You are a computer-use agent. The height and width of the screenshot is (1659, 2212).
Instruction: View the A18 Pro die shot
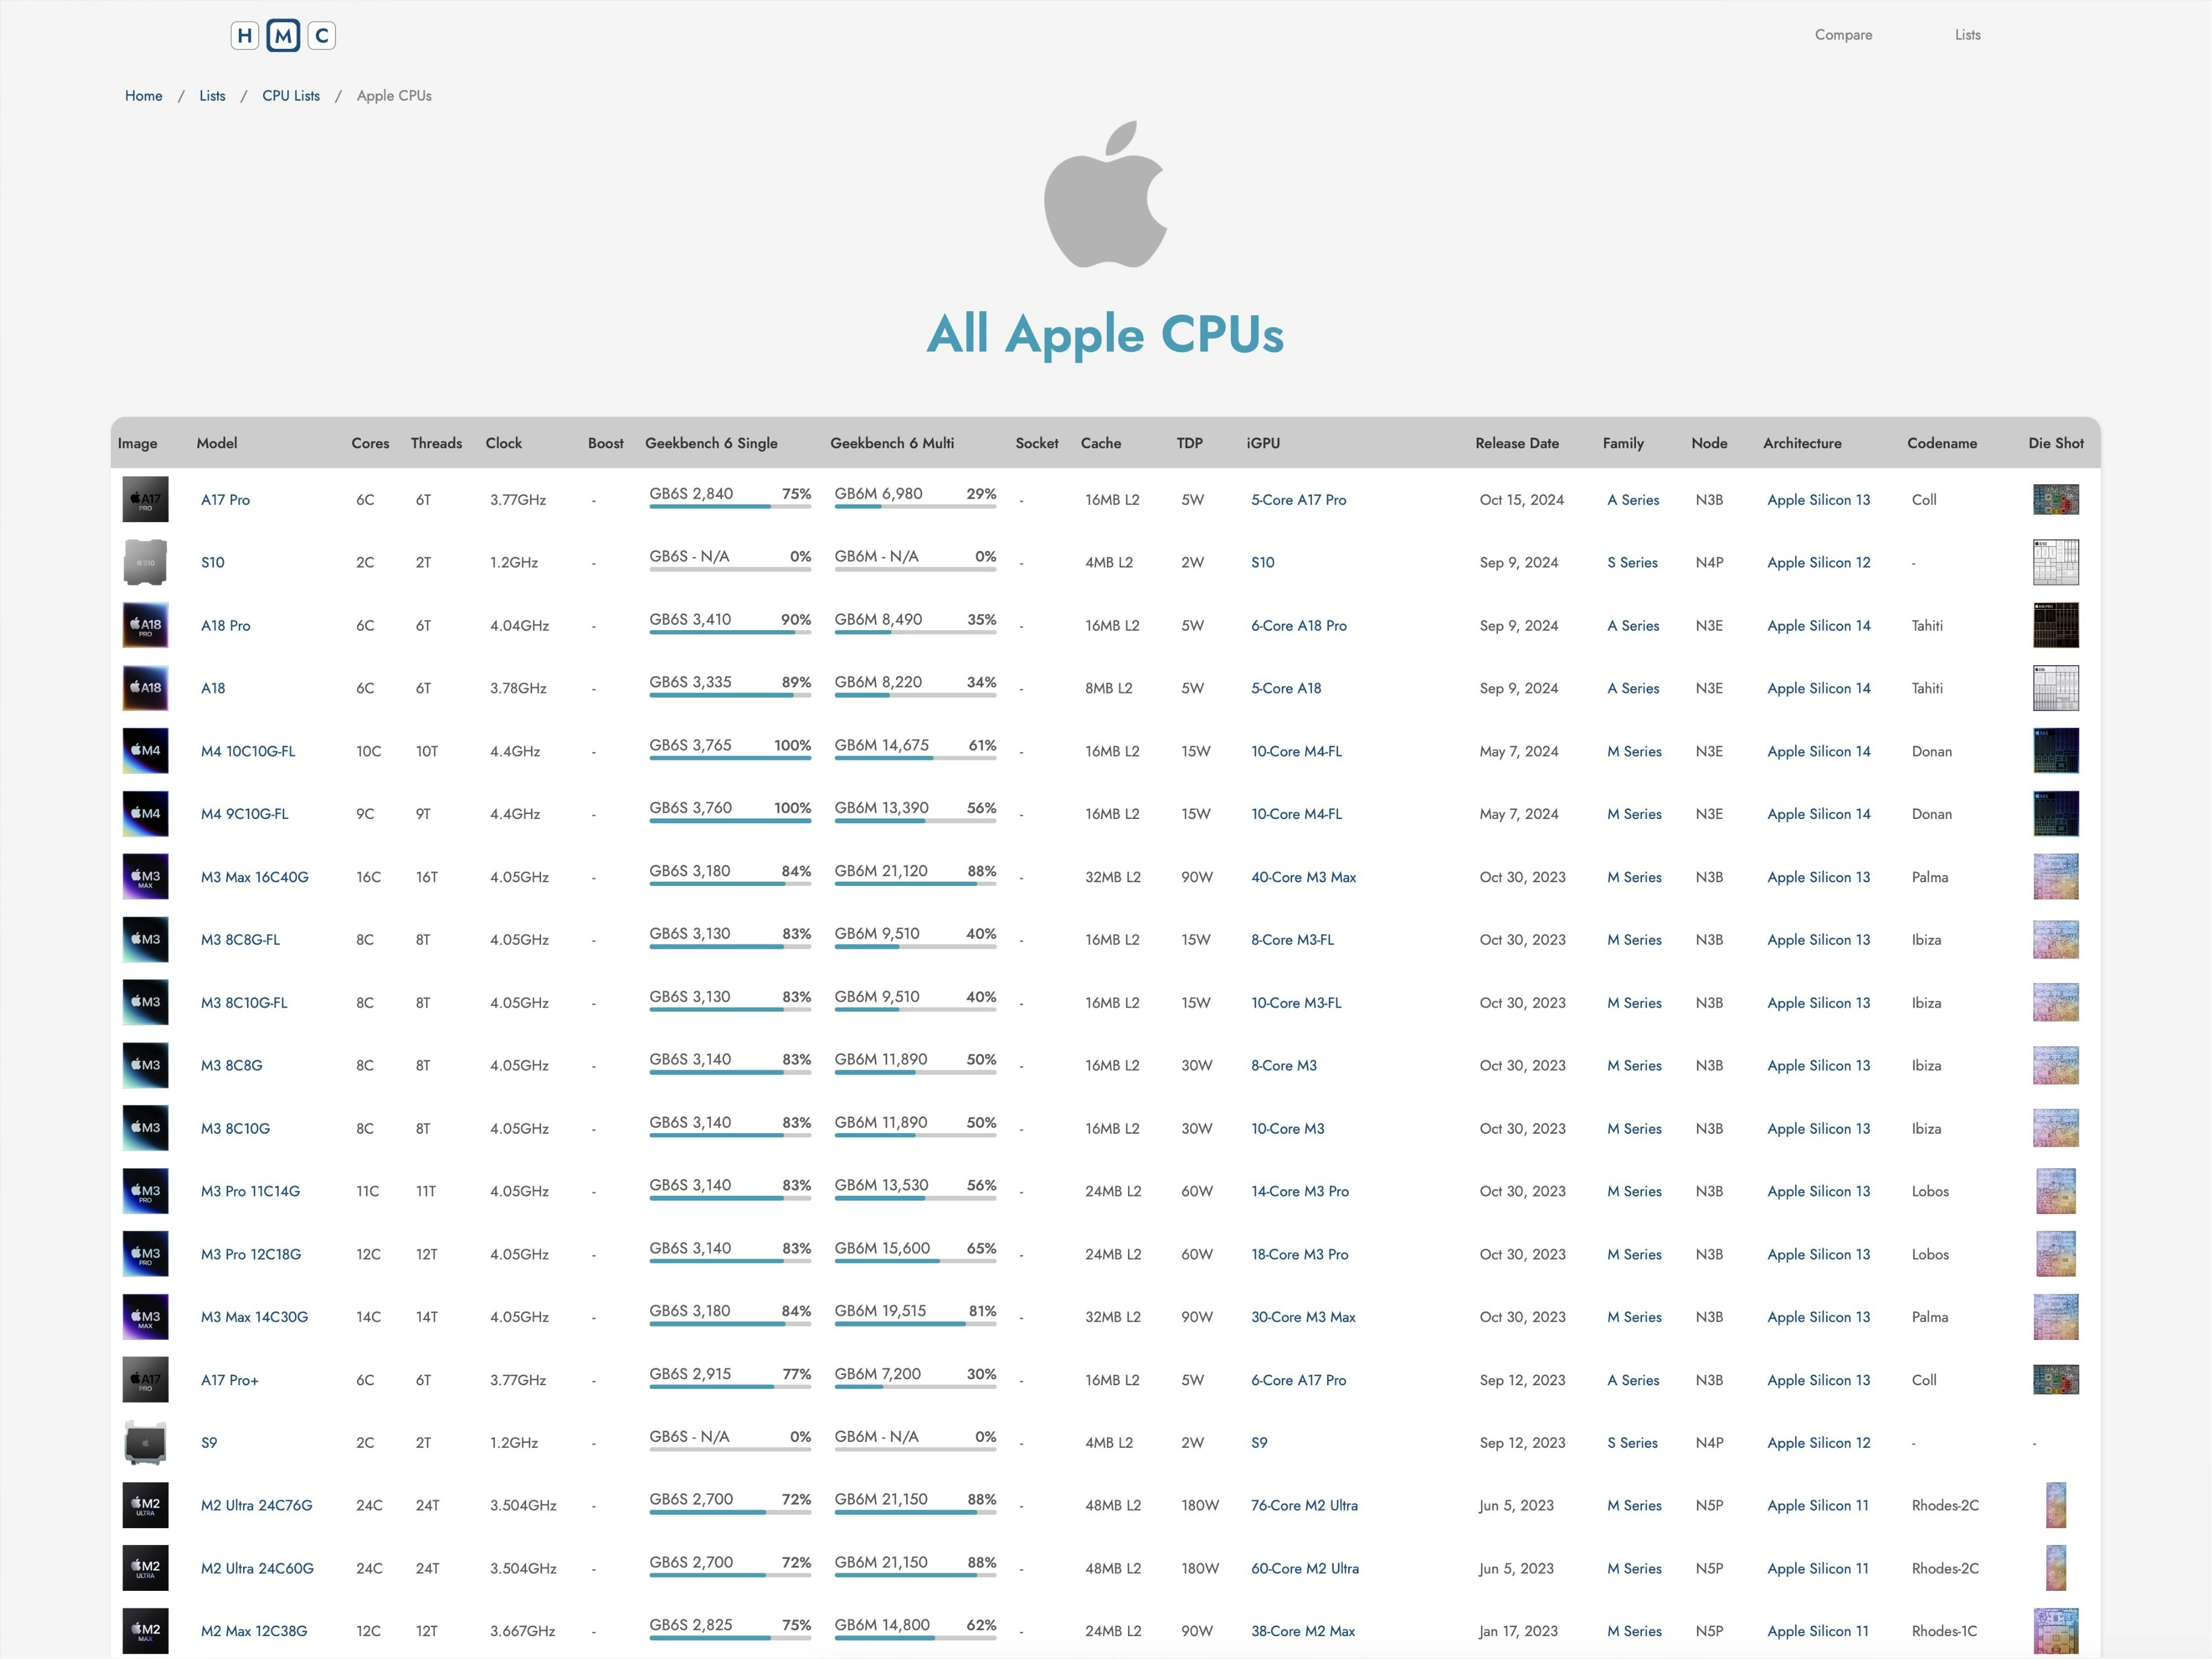(x=2056, y=626)
